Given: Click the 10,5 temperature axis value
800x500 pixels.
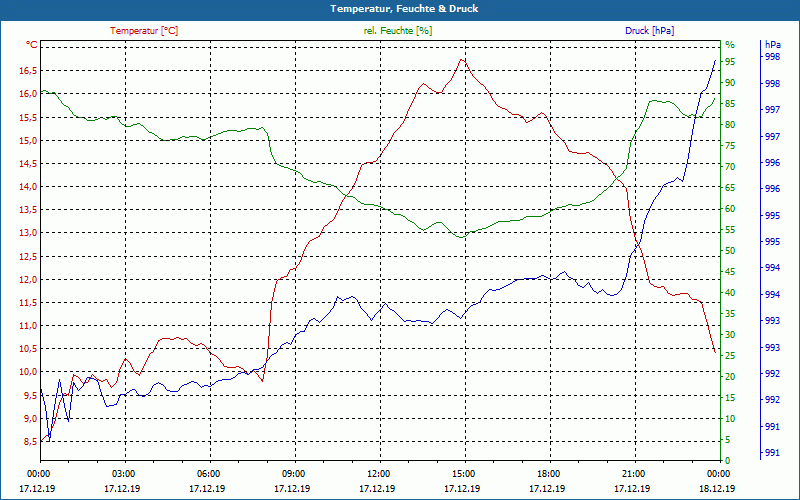Looking at the screenshot, I should tap(28, 349).
